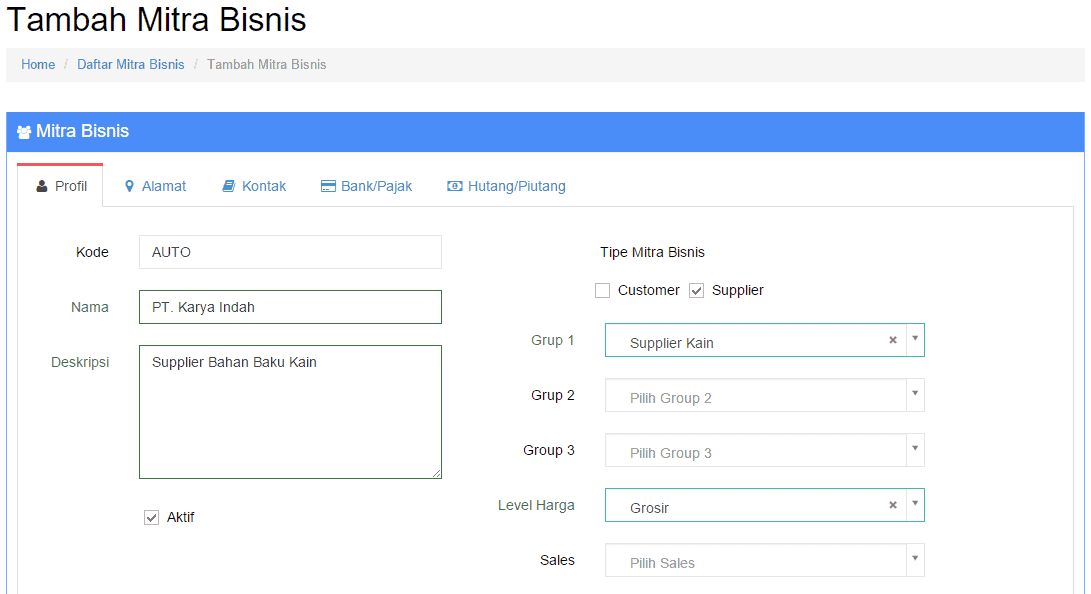
Task: Switch to the Alamat tab
Action: [154, 186]
